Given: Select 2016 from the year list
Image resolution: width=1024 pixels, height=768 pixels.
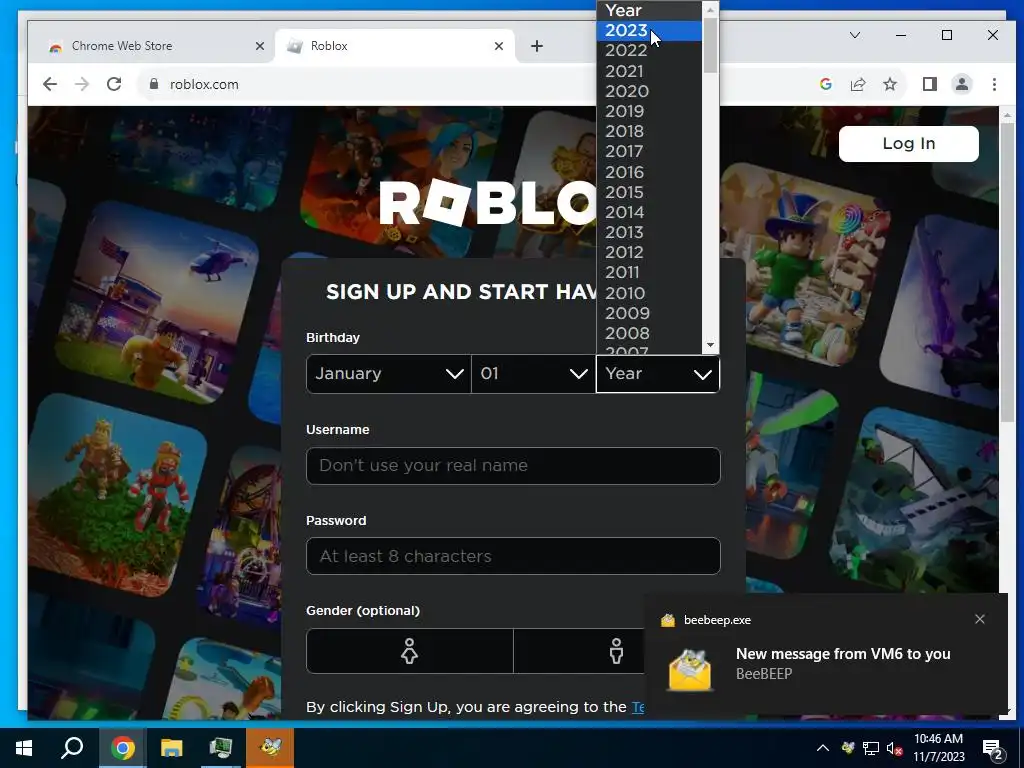Looking at the screenshot, I should pyautogui.click(x=649, y=172).
